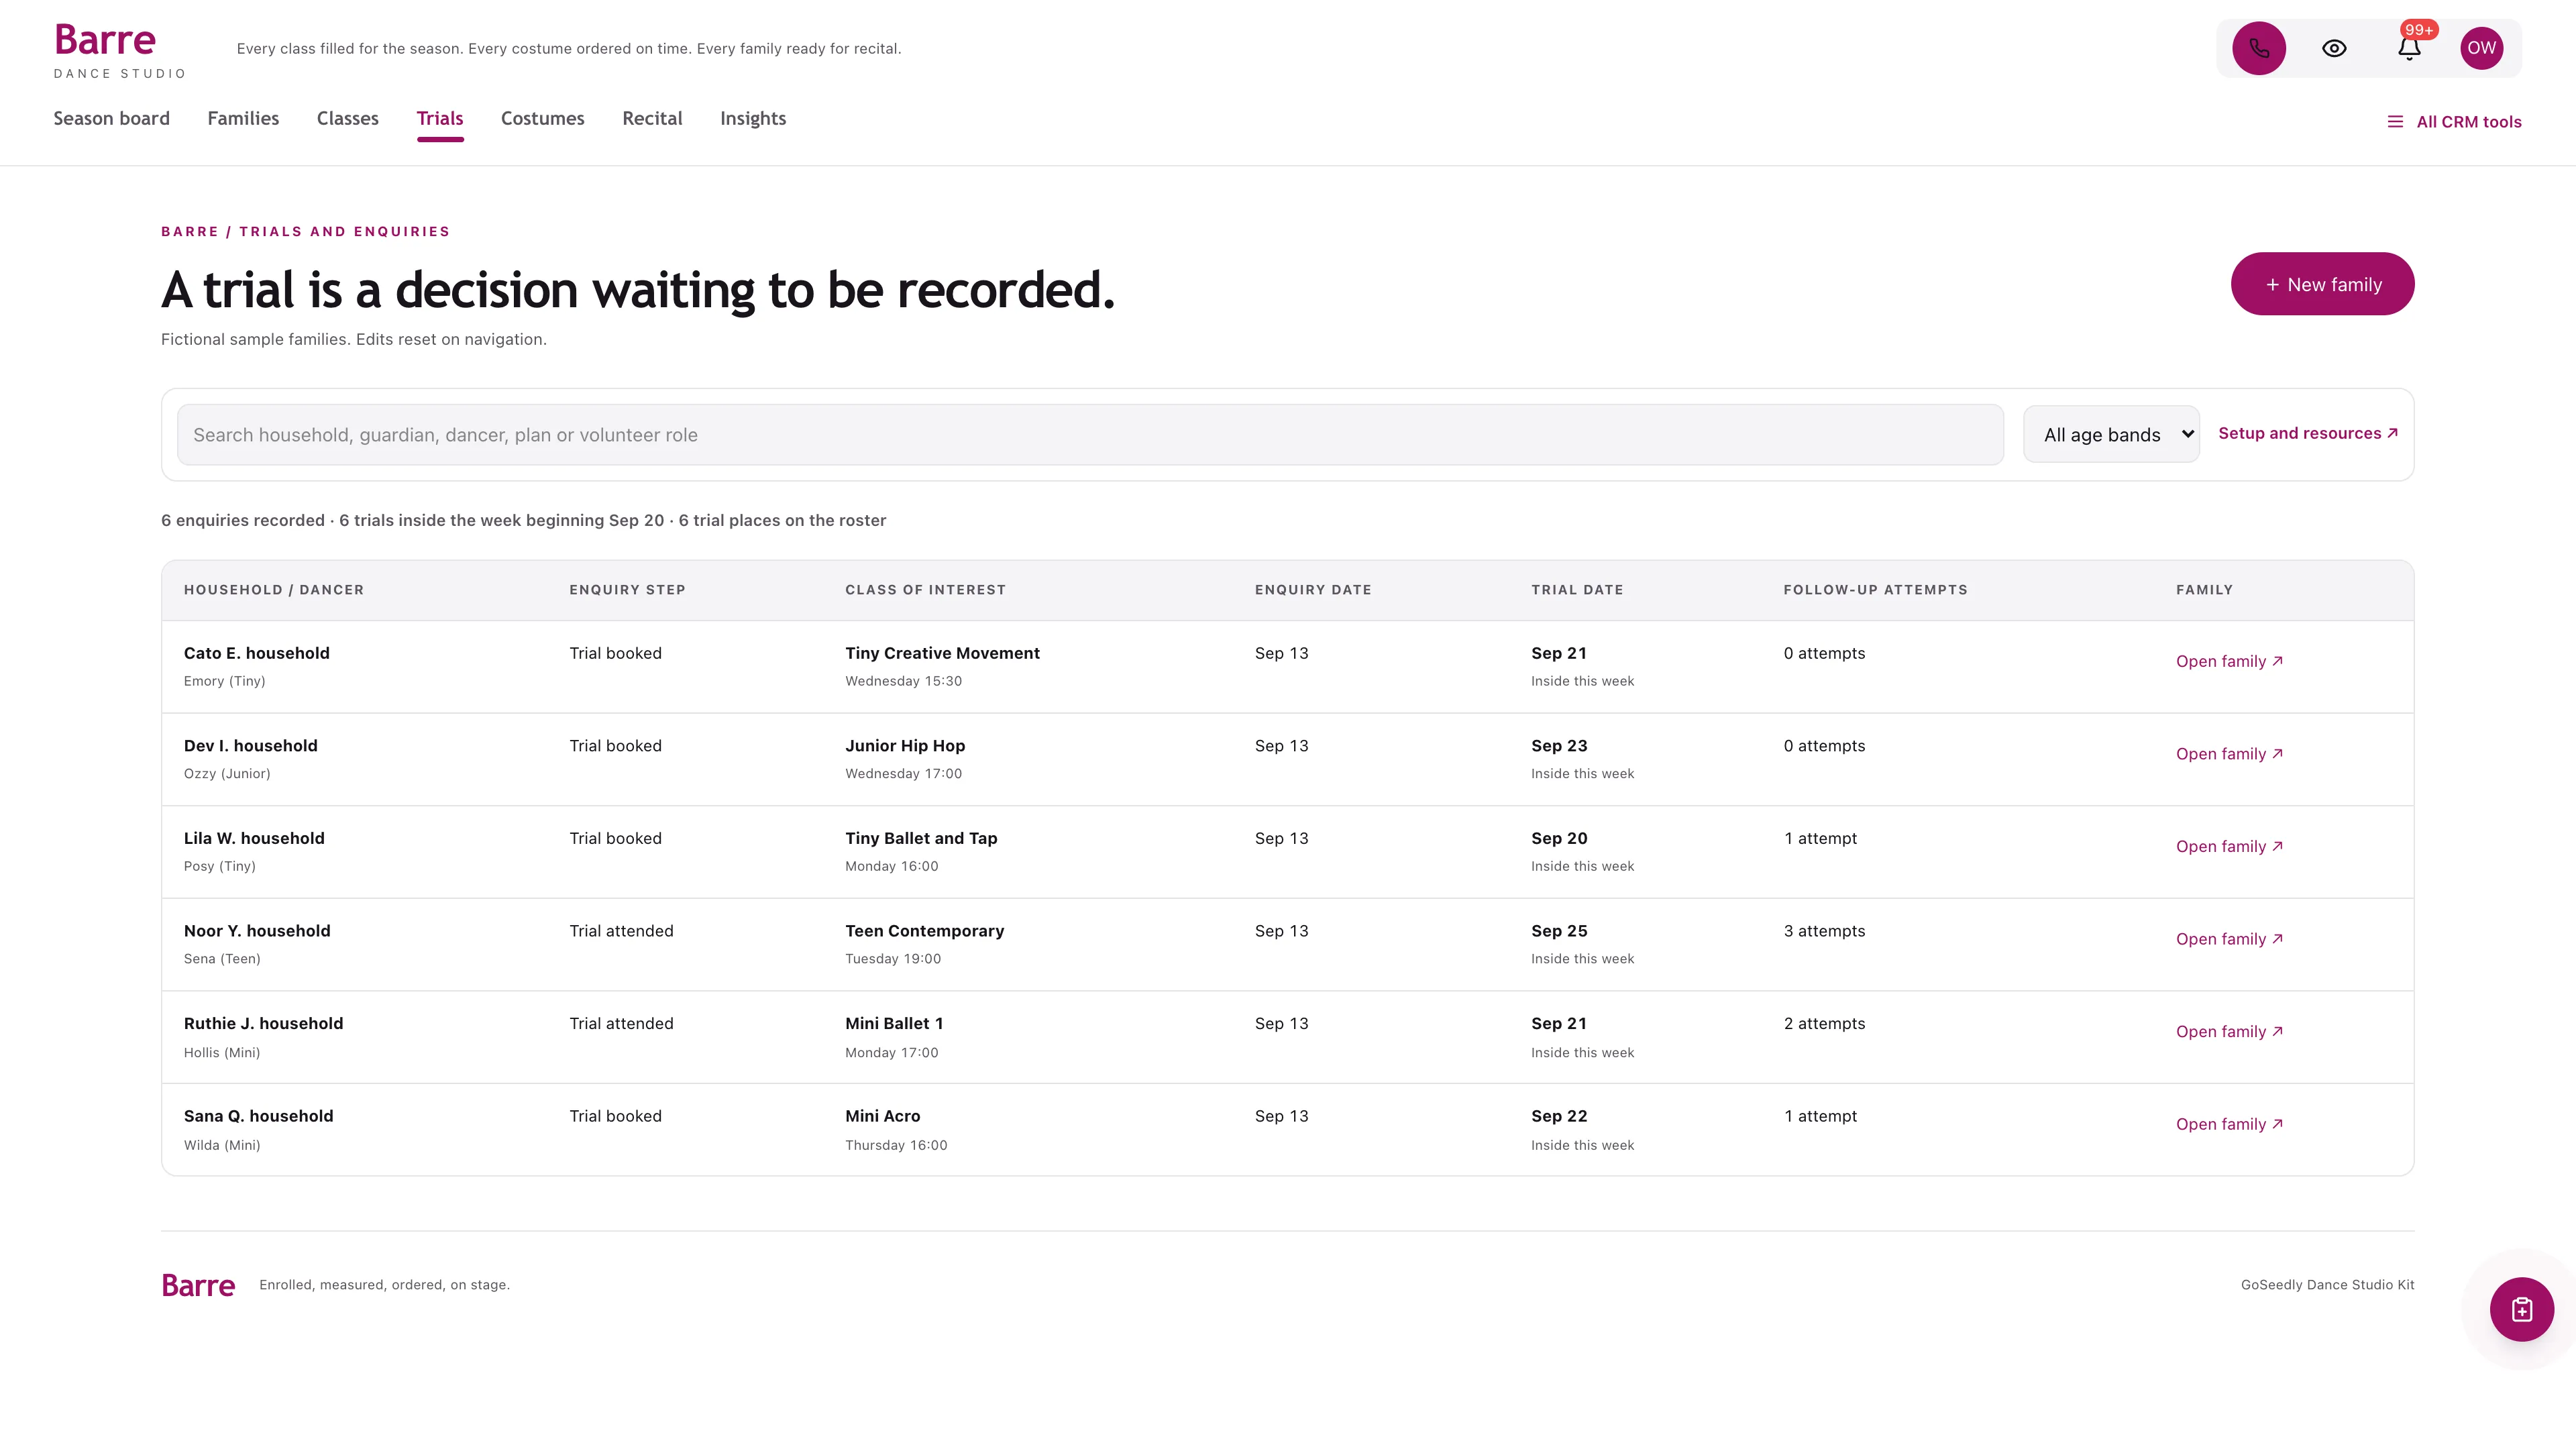Open family for Dev I. household

coord(2229,754)
